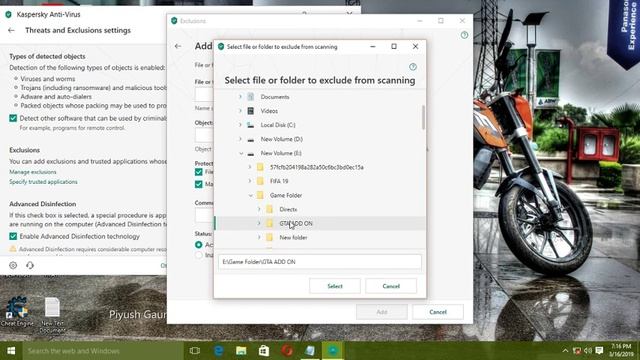Open File Explorer from taskbar

pos(241,351)
